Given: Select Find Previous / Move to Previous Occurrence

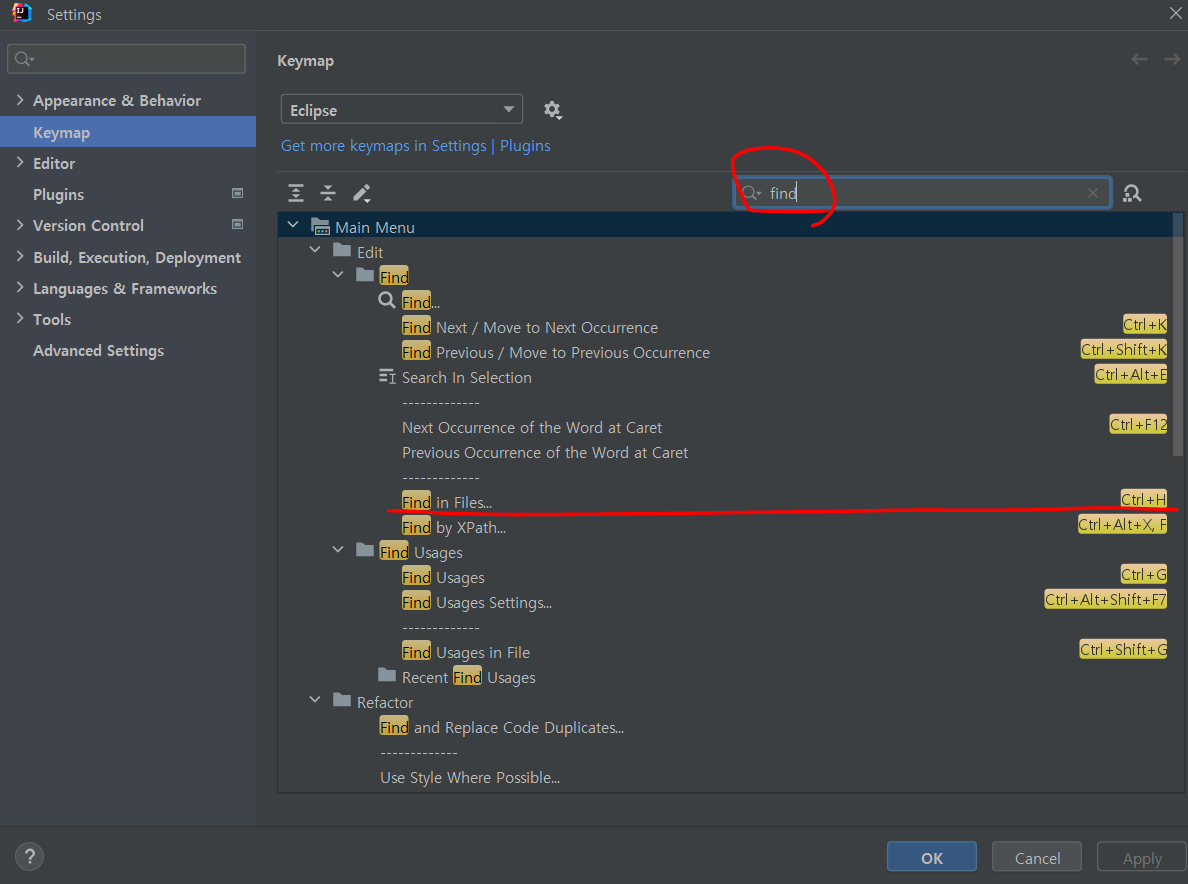Looking at the screenshot, I should coord(555,352).
